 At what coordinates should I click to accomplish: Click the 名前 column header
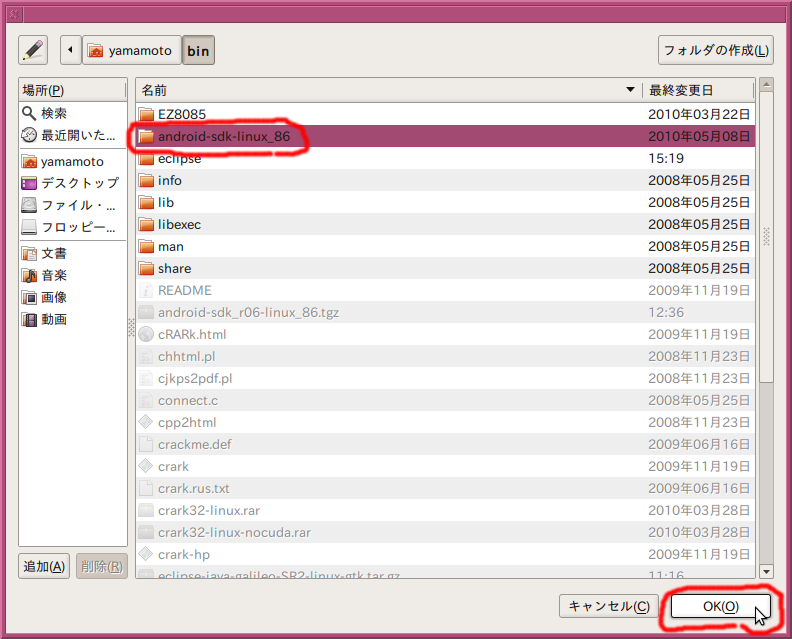[389, 90]
